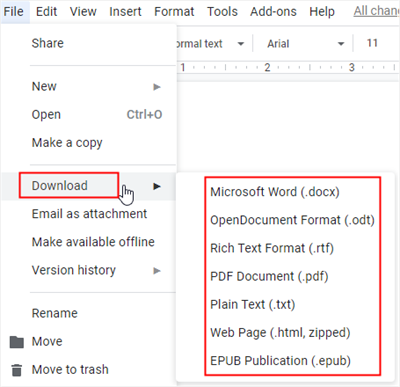Click the horizontal ruler at mark 2
This screenshot has width=400, height=387.
coord(267,68)
